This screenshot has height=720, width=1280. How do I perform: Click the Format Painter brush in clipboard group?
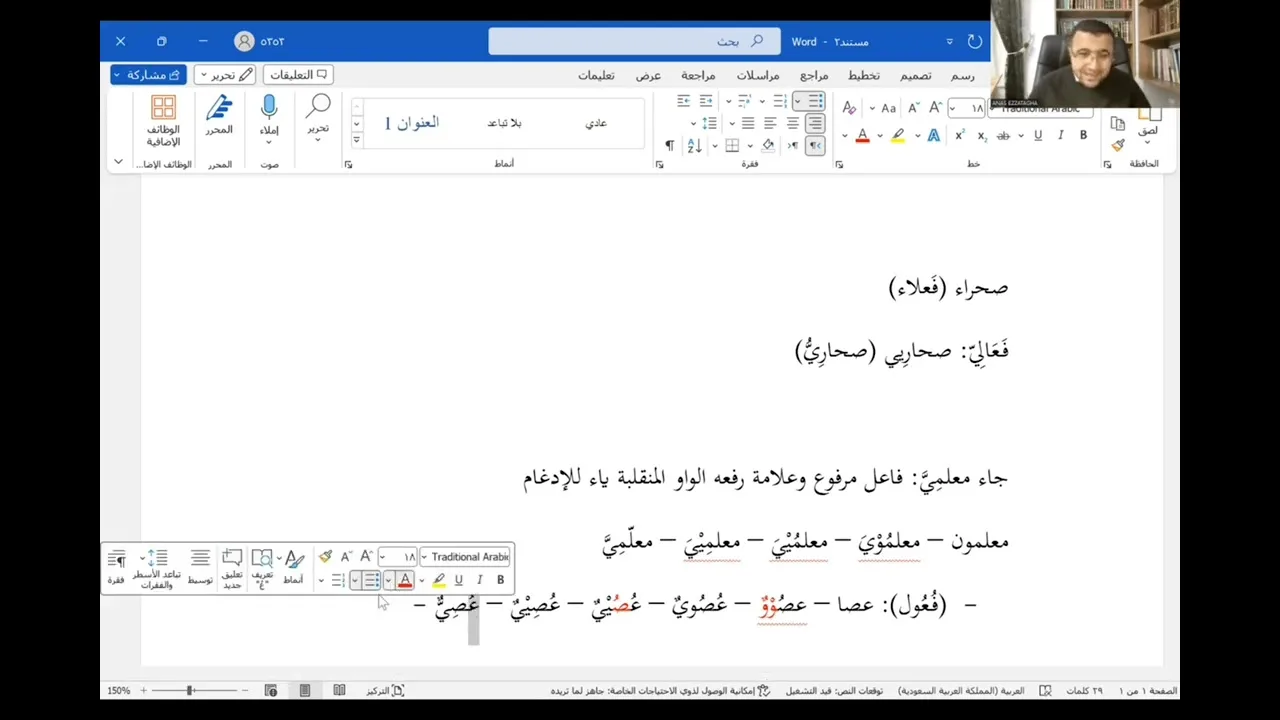point(1118,146)
